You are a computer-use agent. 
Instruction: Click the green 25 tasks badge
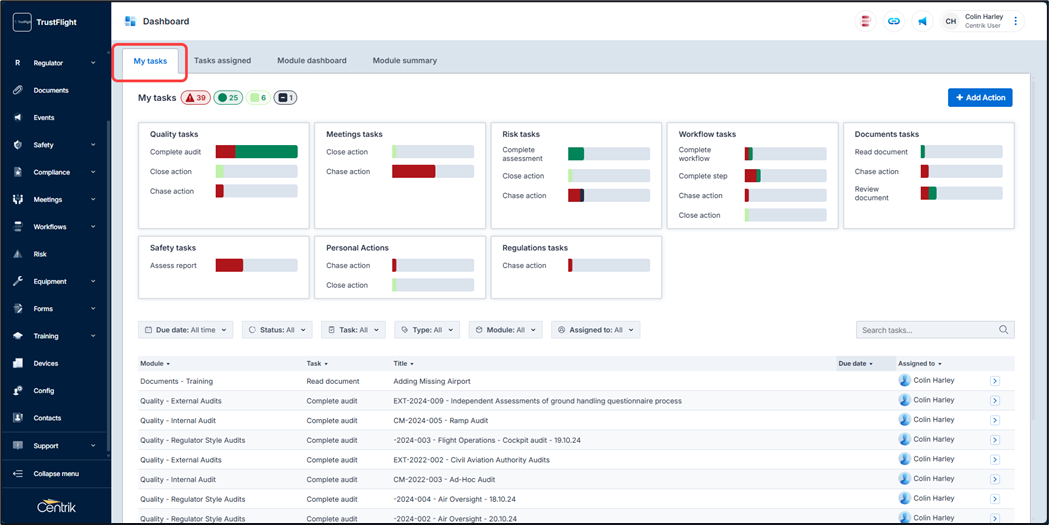(x=228, y=98)
